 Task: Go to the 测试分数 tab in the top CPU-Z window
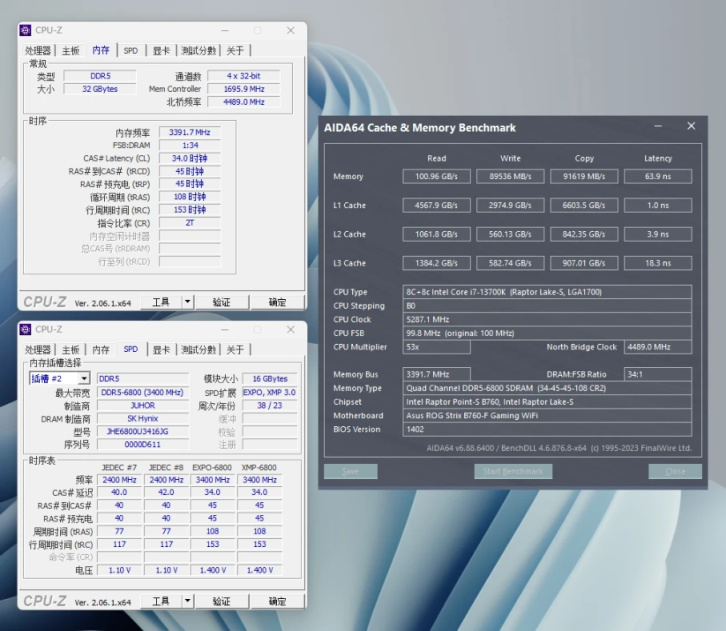coord(198,51)
